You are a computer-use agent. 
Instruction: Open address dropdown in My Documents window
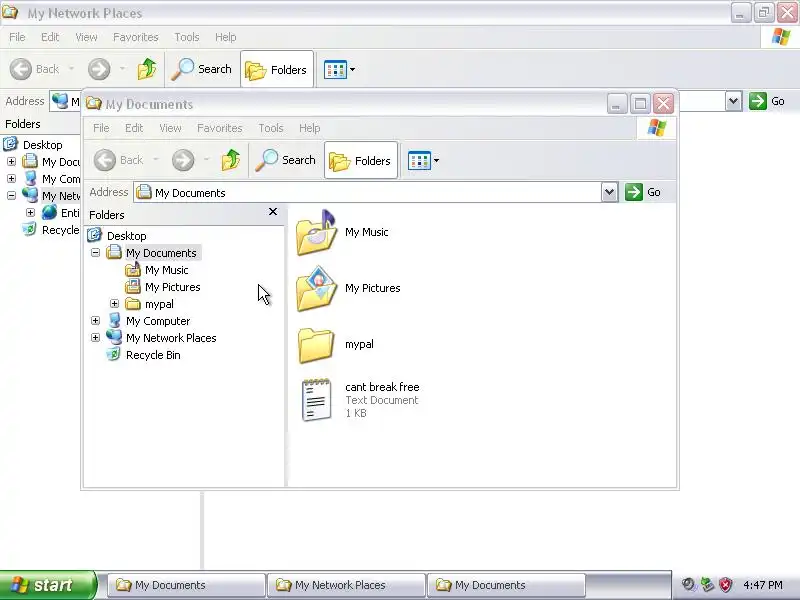(609, 192)
